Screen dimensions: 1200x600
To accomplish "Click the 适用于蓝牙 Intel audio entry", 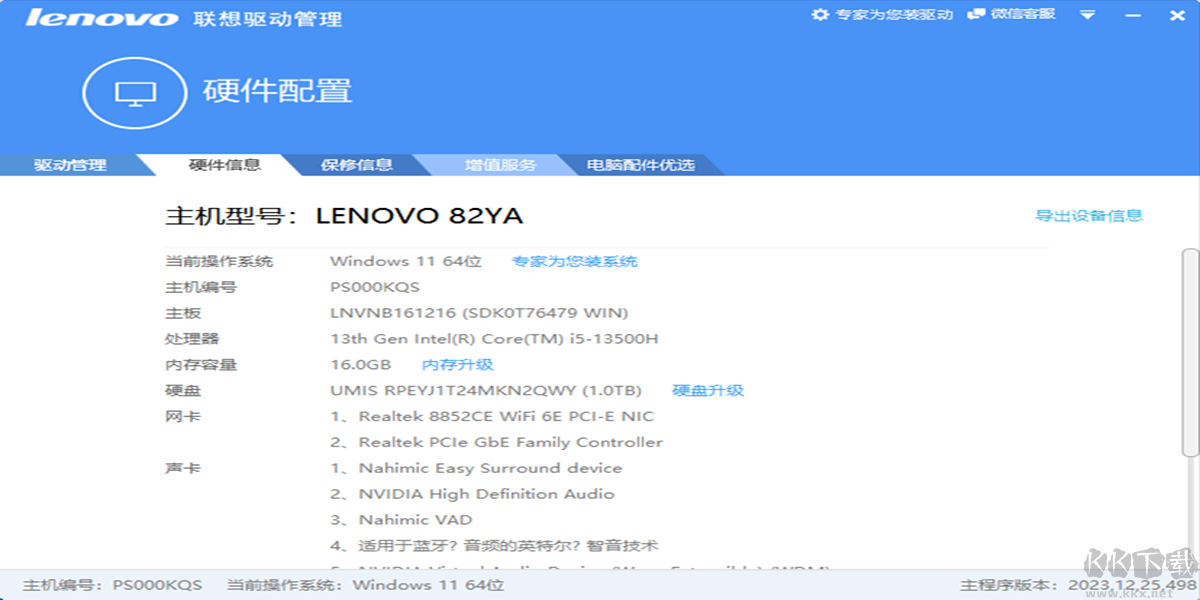I will (494, 546).
